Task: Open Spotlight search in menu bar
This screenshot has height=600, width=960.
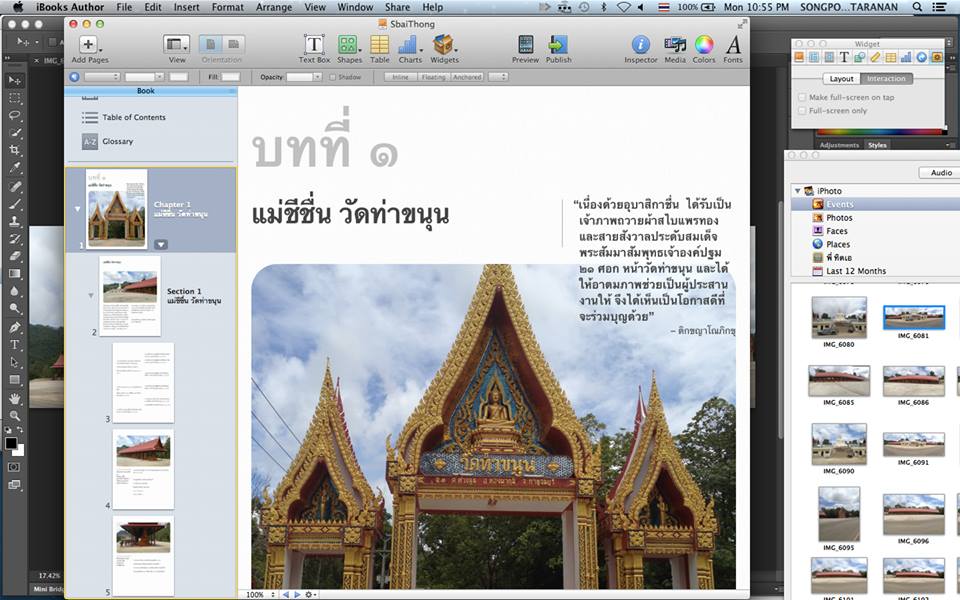Action: click(917, 7)
